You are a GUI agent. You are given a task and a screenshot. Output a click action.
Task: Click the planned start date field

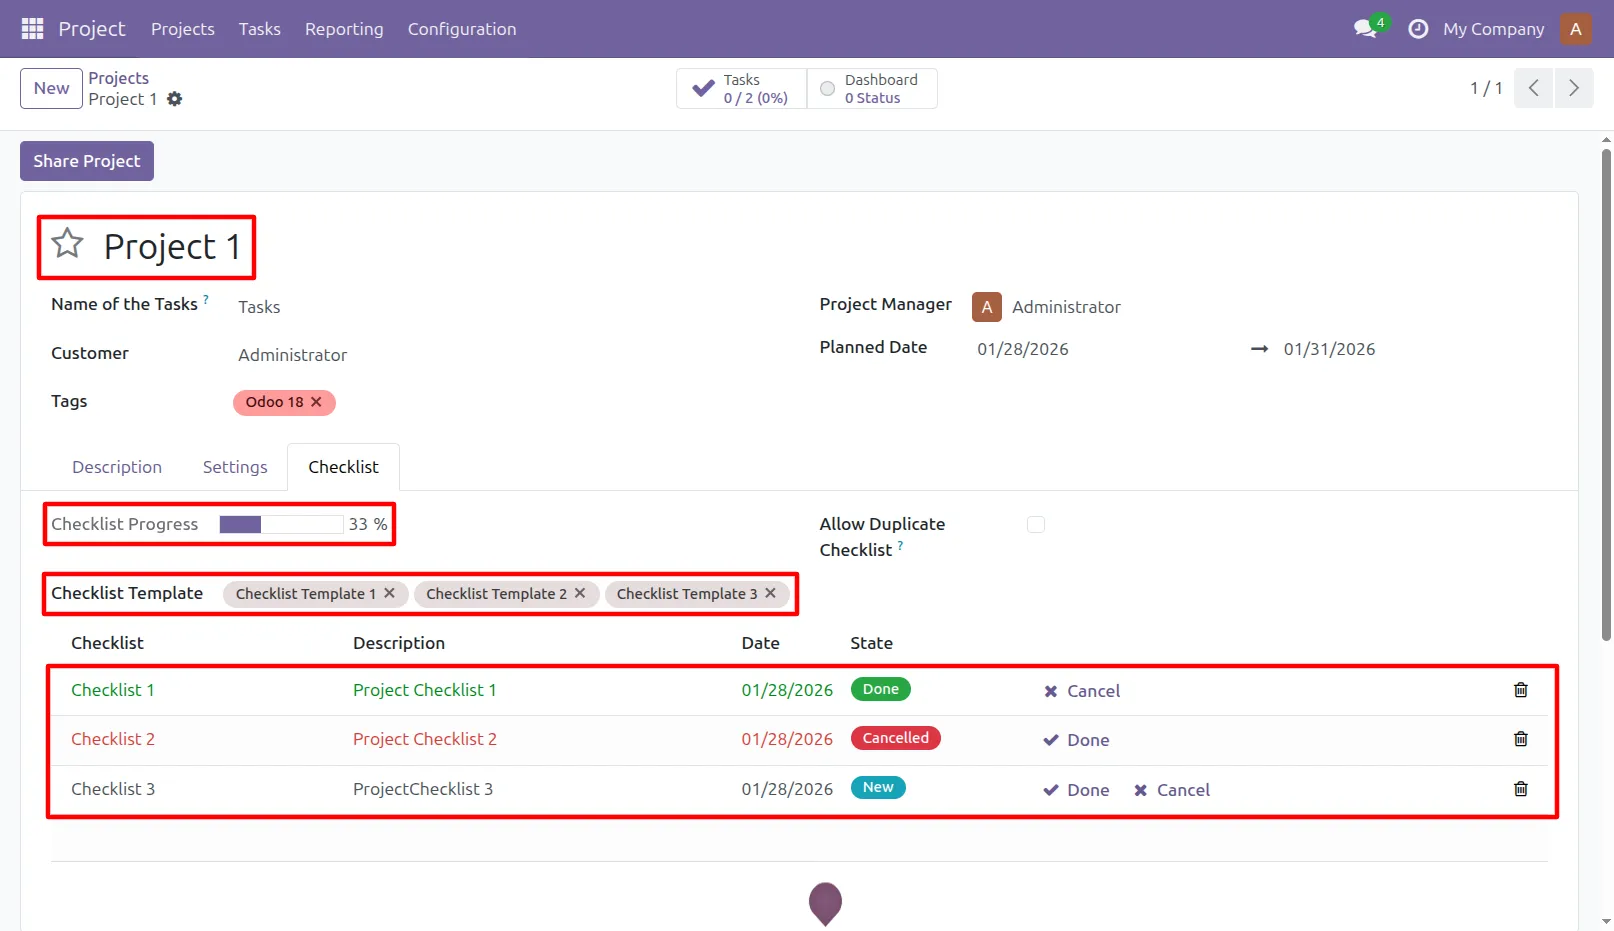[x=1023, y=349]
